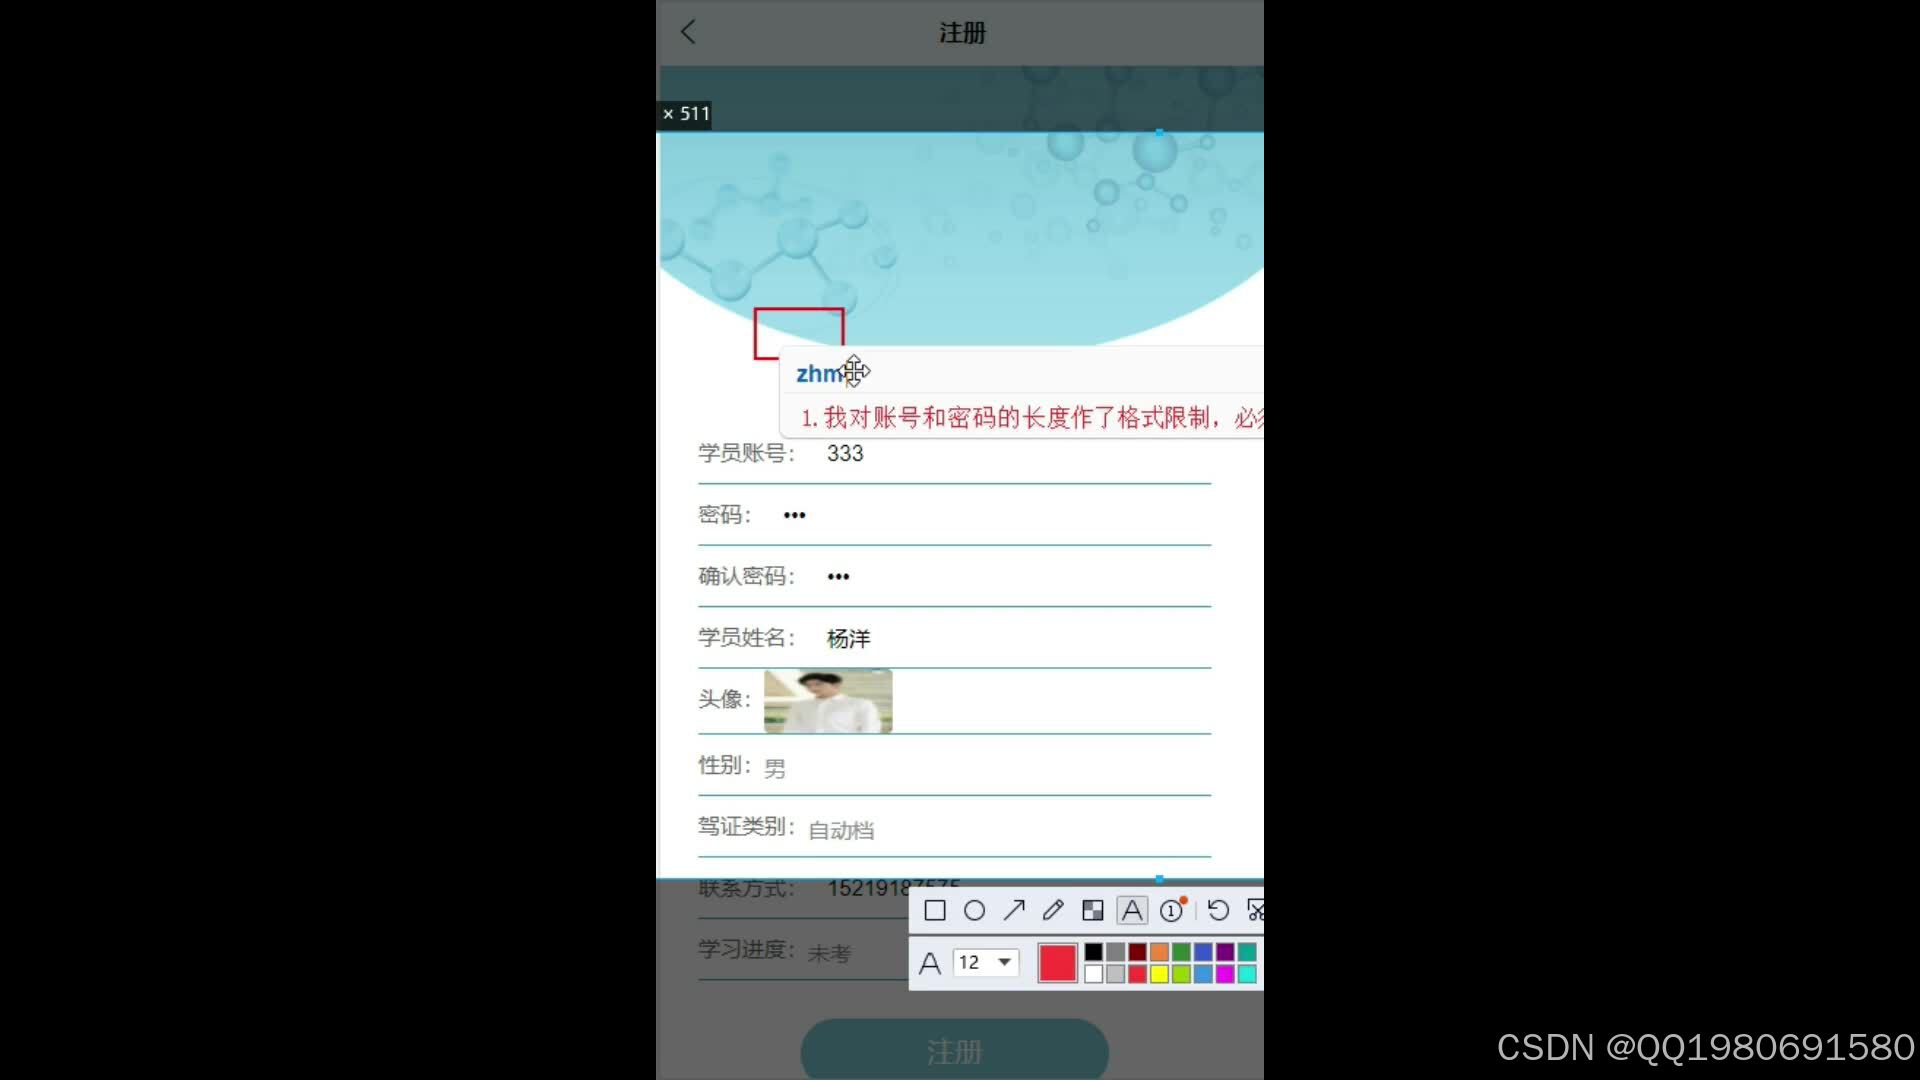Viewport: 1920px width, 1080px height.
Task: Select the text annotation tool
Action: point(1132,911)
